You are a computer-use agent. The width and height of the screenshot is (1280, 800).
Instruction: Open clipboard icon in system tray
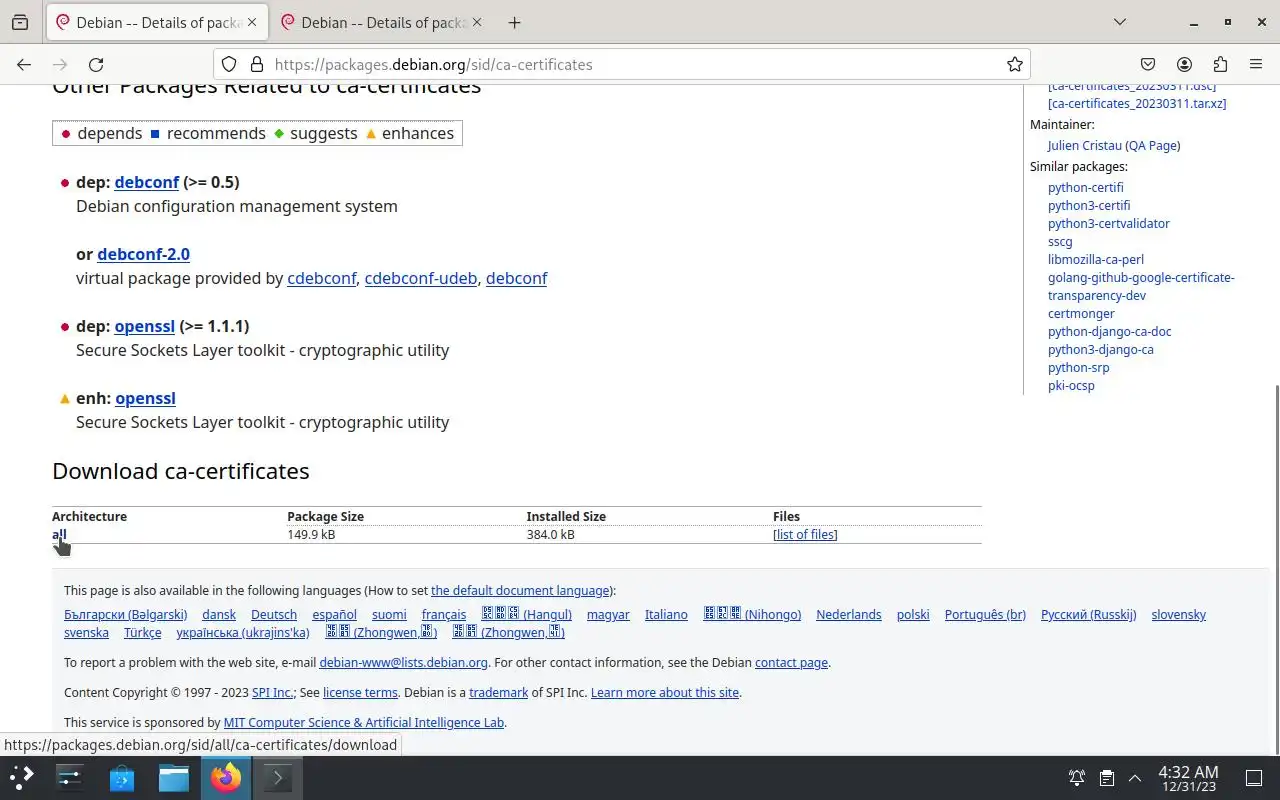point(1106,777)
